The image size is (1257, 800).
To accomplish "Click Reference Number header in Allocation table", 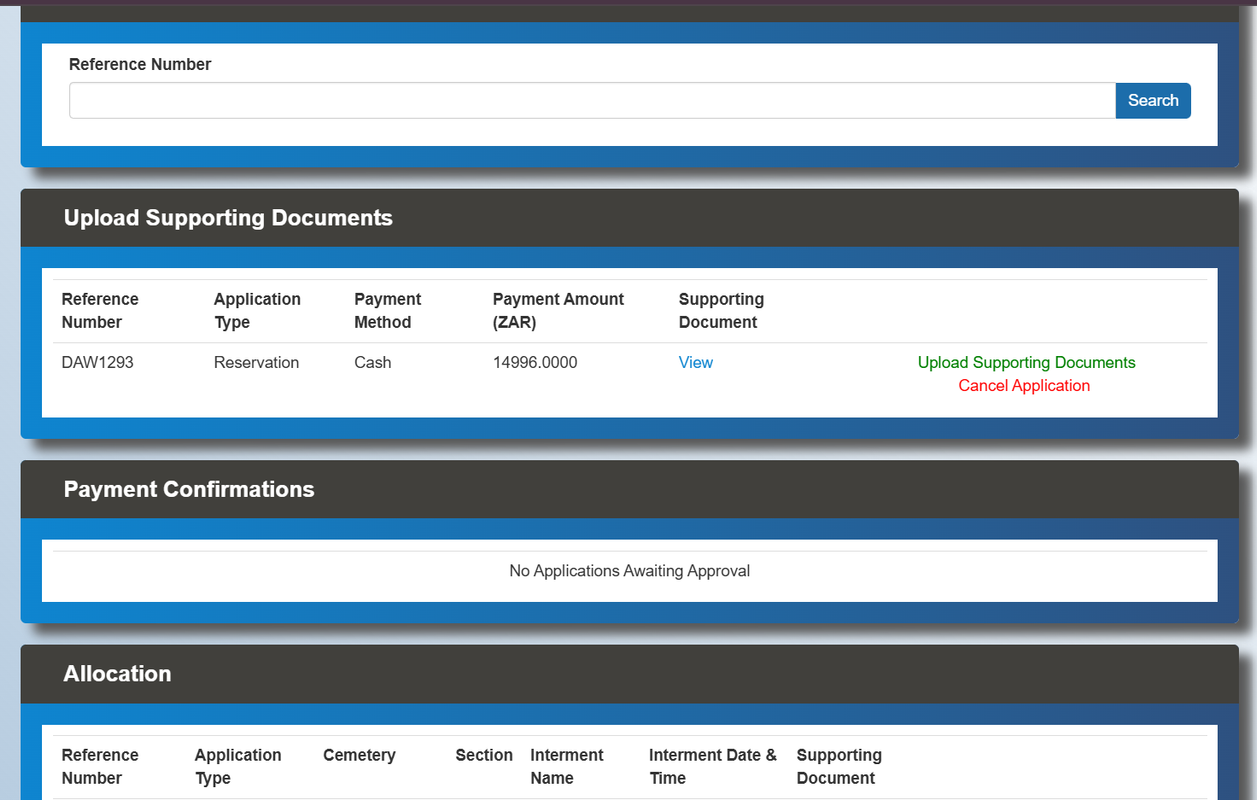I will click(100, 766).
